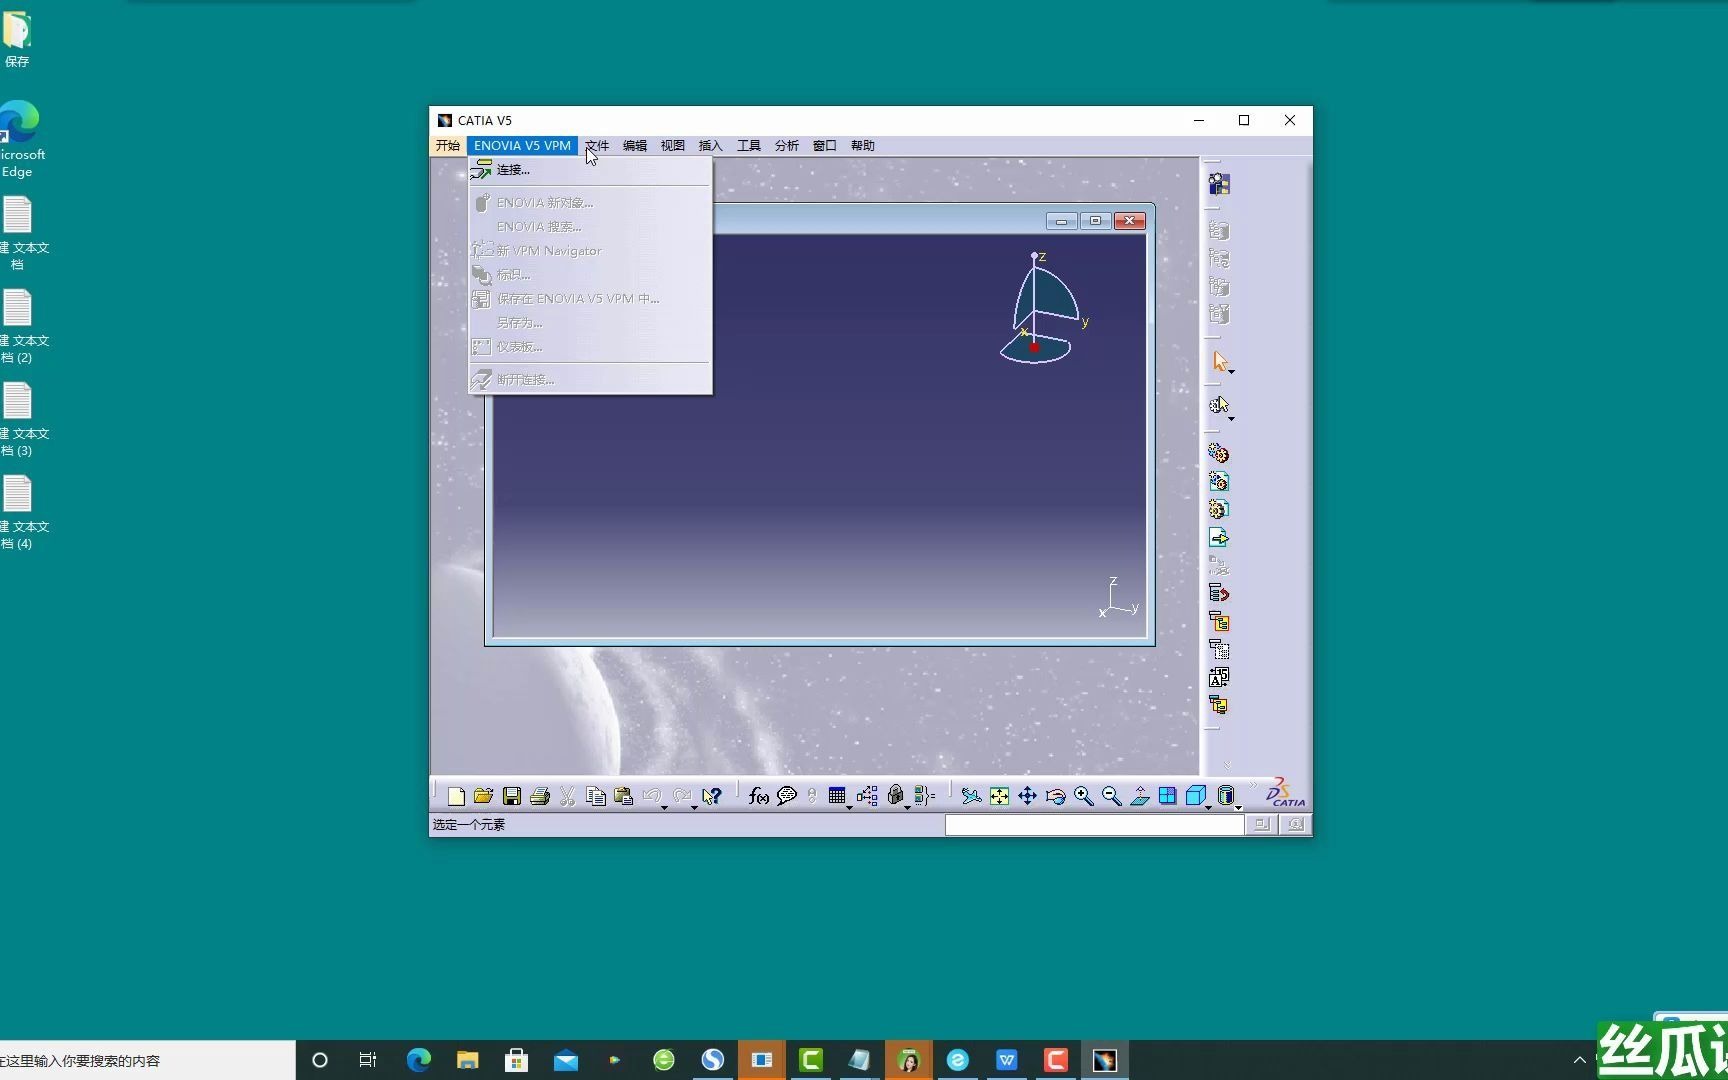Click the gear-with-cursor icon on right toolbar
This screenshot has height=1080, width=1728.
click(1218, 405)
